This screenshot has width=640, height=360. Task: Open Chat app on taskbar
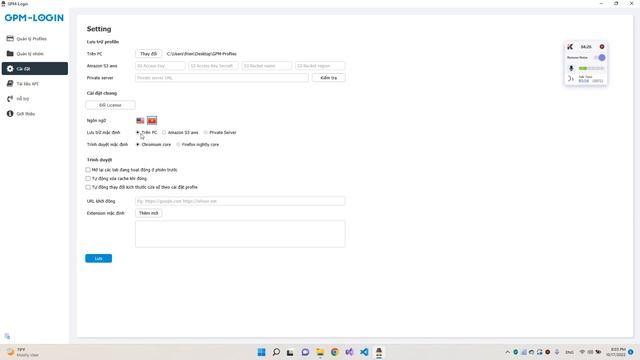pyautogui.click(x=305, y=352)
